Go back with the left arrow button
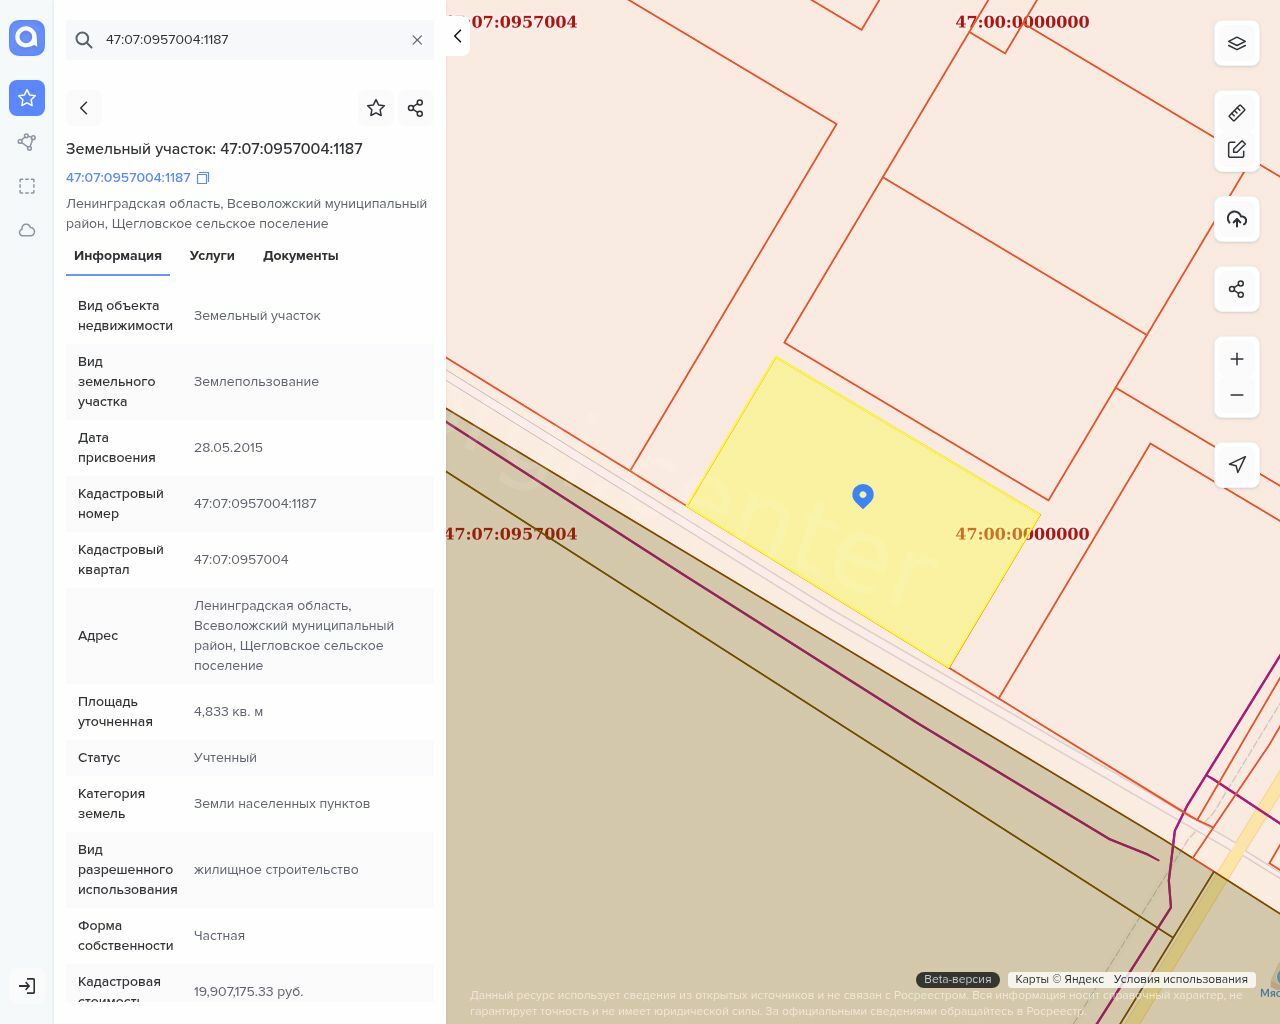Image resolution: width=1280 pixels, height=1024 pixels. pyautogui.click(x=84, y=108)
